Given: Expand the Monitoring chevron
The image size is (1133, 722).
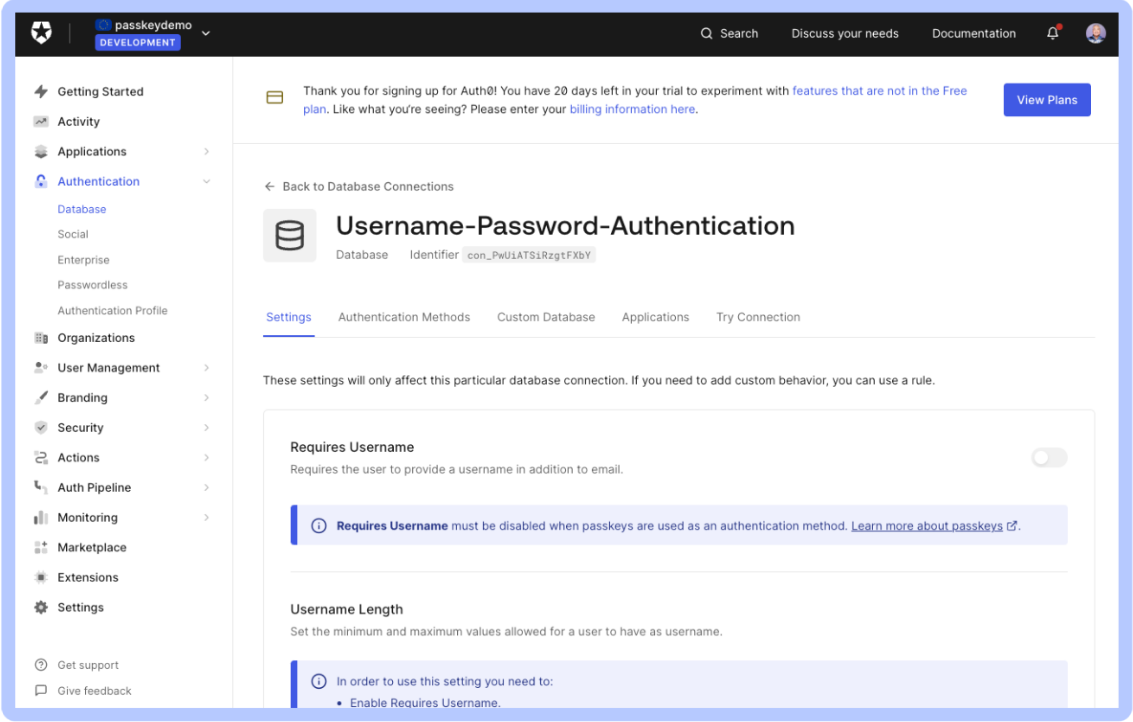Looking at the screenshot, I should [x=207, y=517].
